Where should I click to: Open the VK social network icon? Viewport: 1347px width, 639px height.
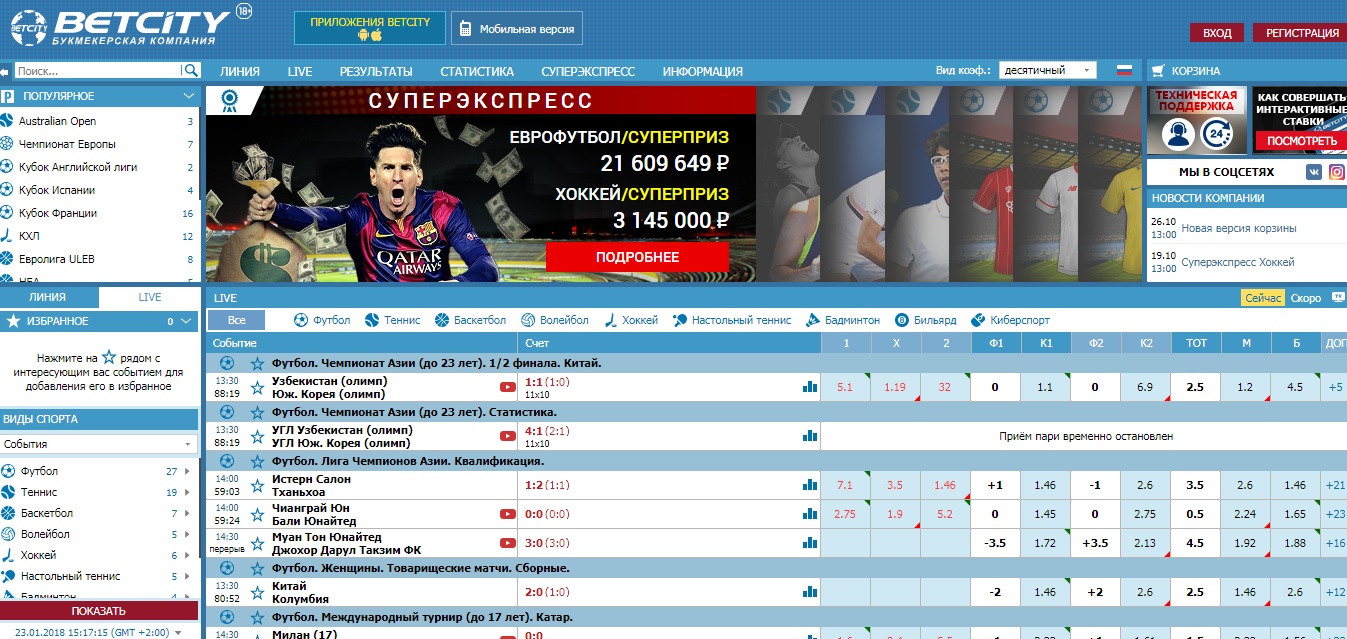(x=1314, y=172)
